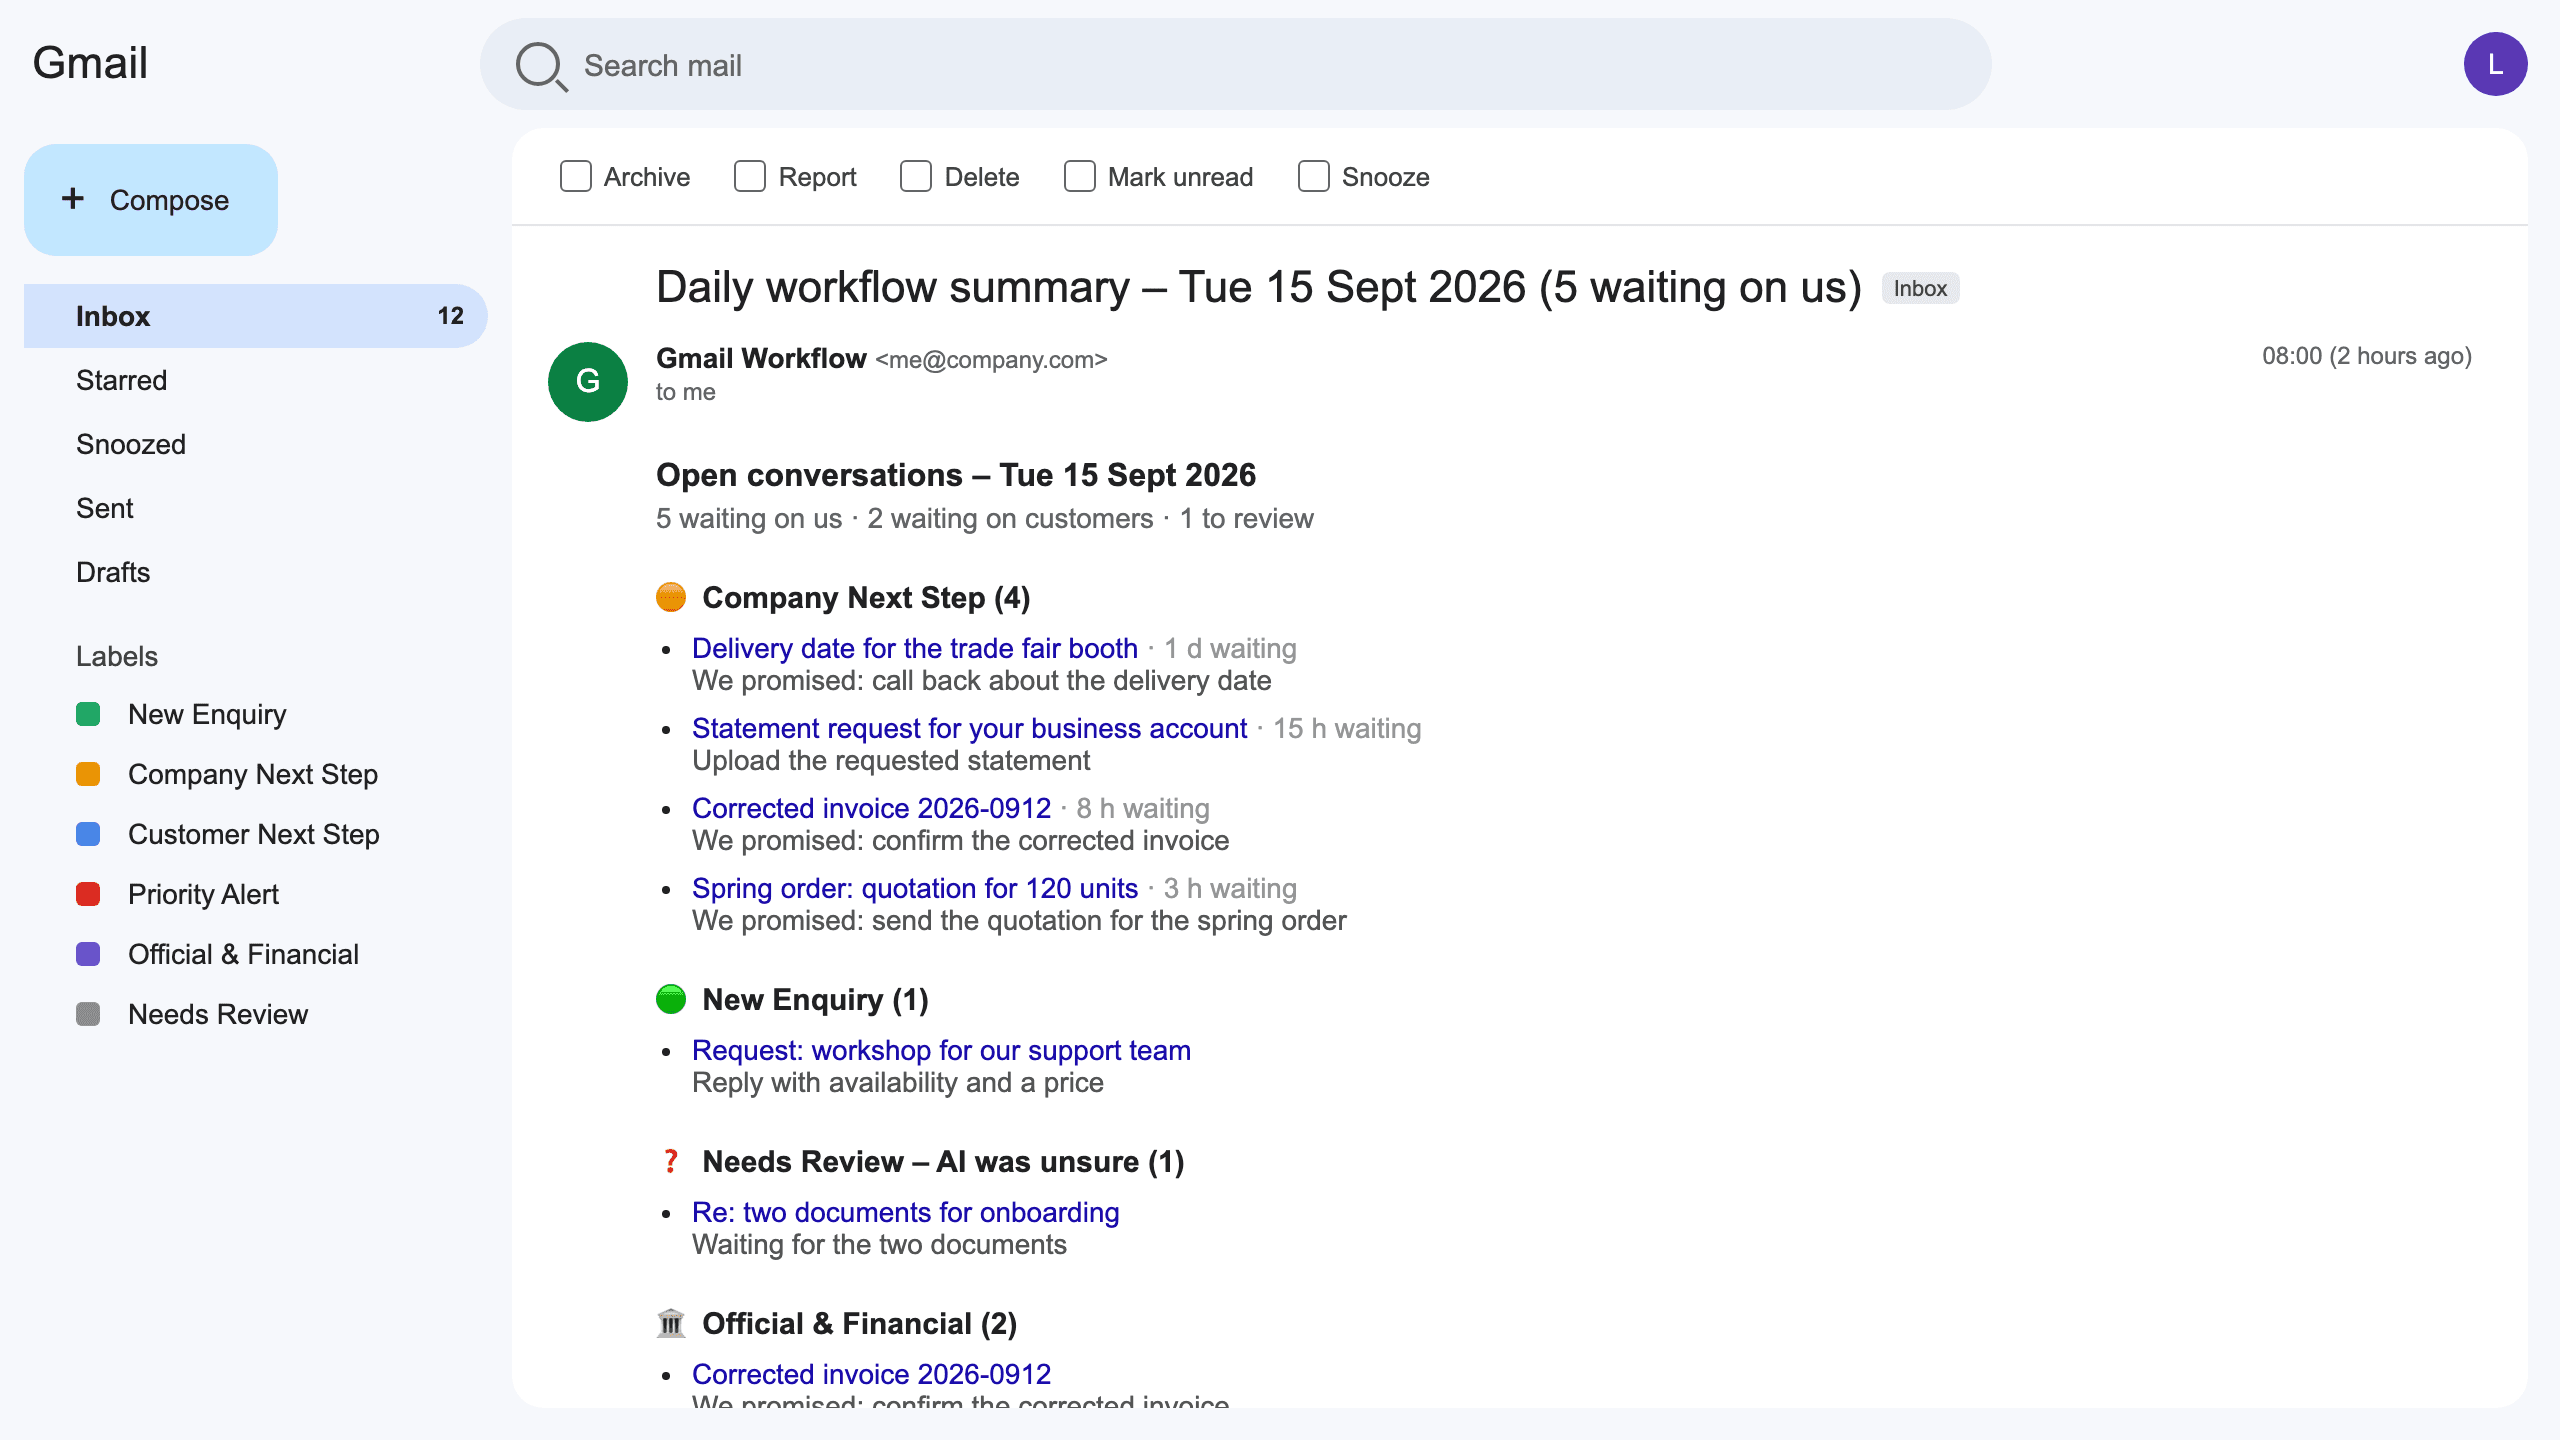
Task: Select the Company Next Step label
Action: [253, 774]
